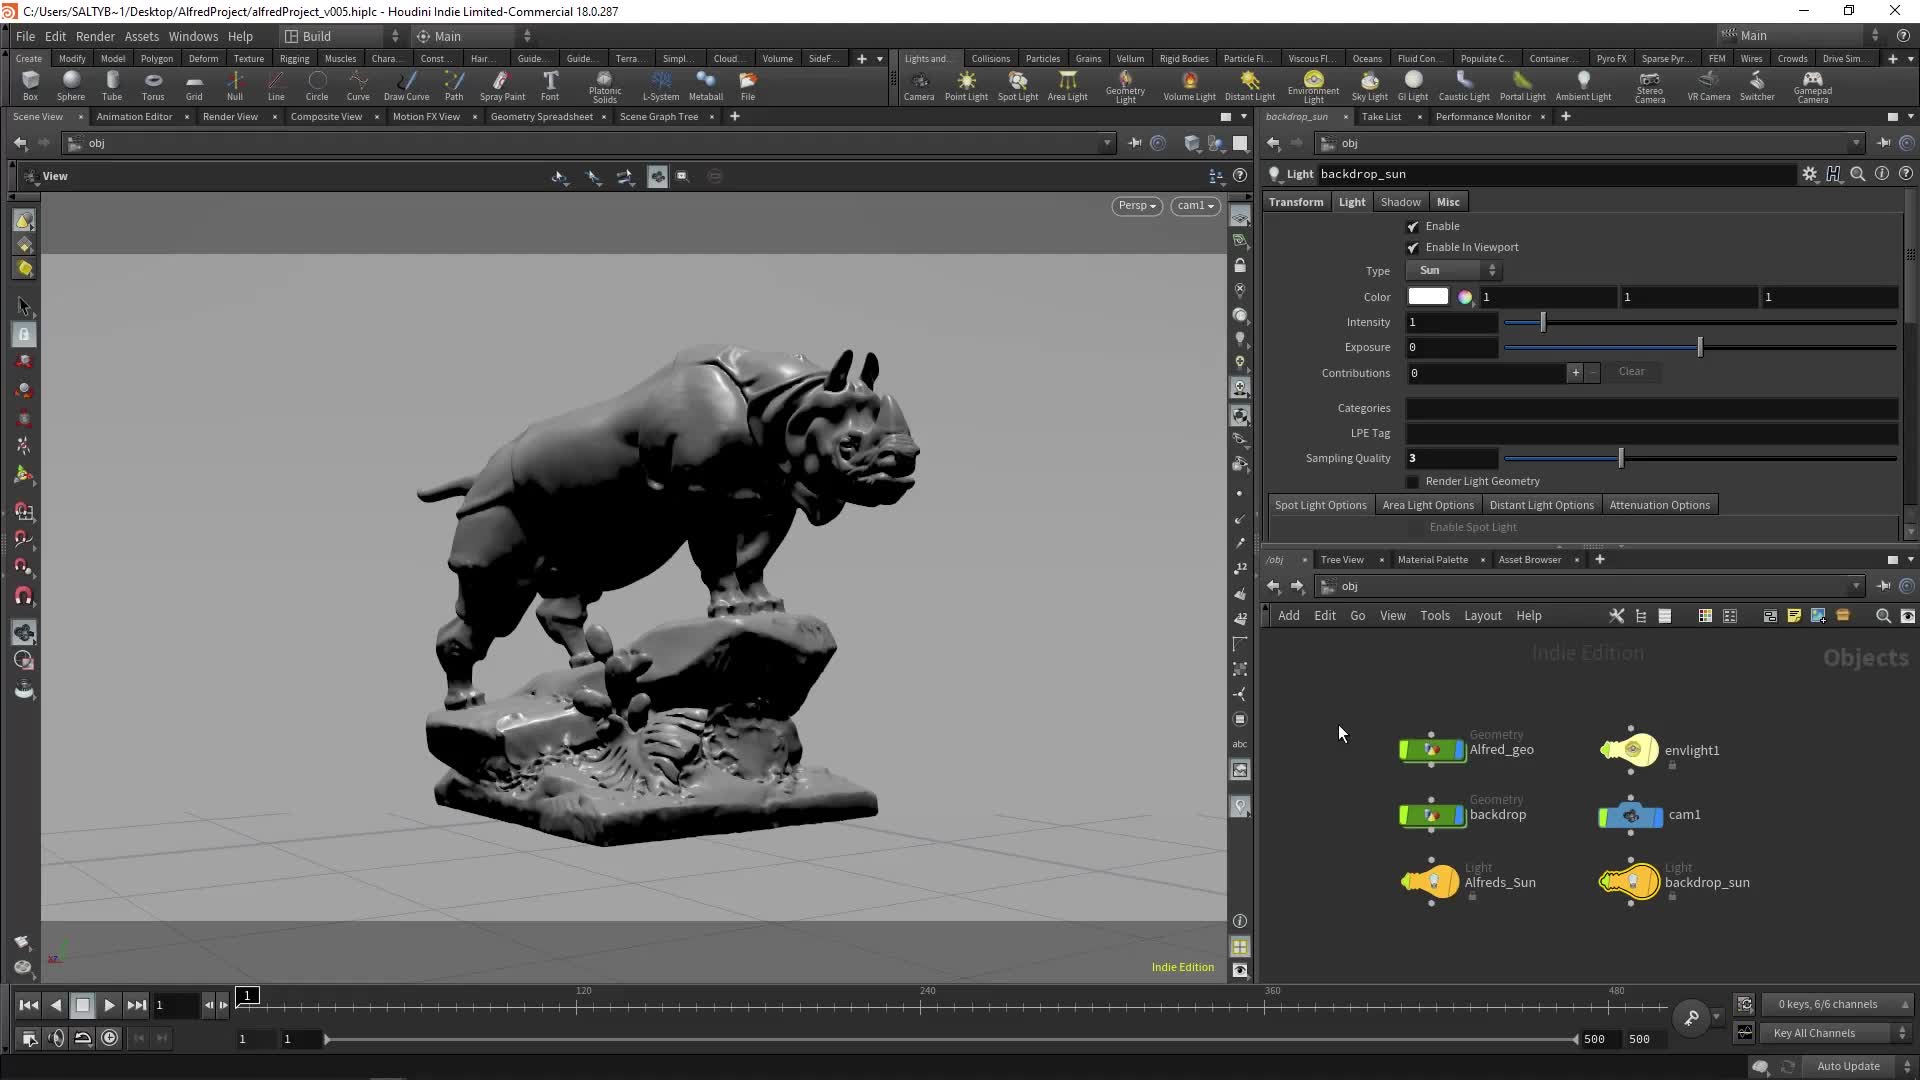The image size is (1920, 1080).
Task: Choose the Null shelf tool
Action: 235,86
